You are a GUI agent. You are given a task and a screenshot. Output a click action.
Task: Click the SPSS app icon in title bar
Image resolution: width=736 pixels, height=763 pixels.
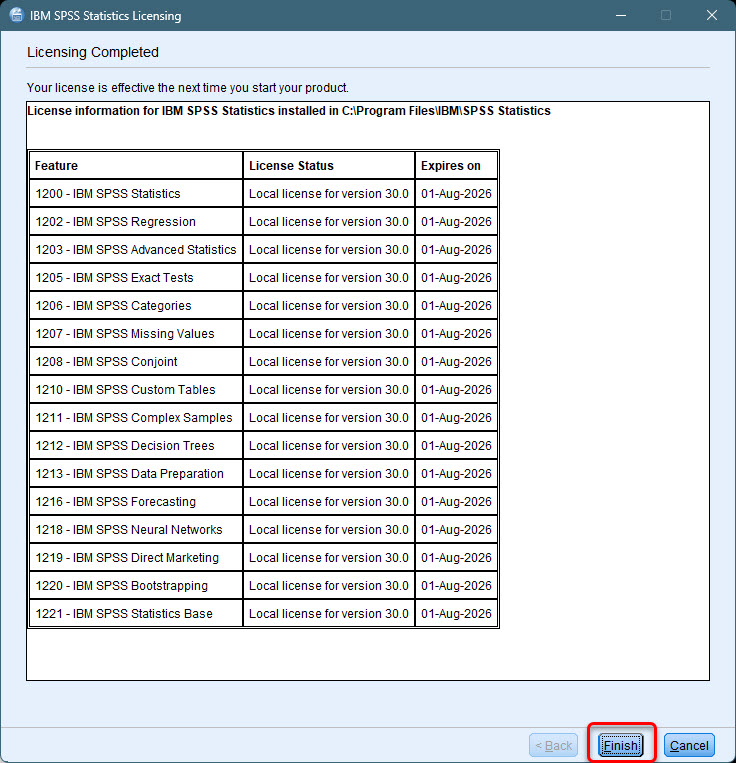pos(16,15)
